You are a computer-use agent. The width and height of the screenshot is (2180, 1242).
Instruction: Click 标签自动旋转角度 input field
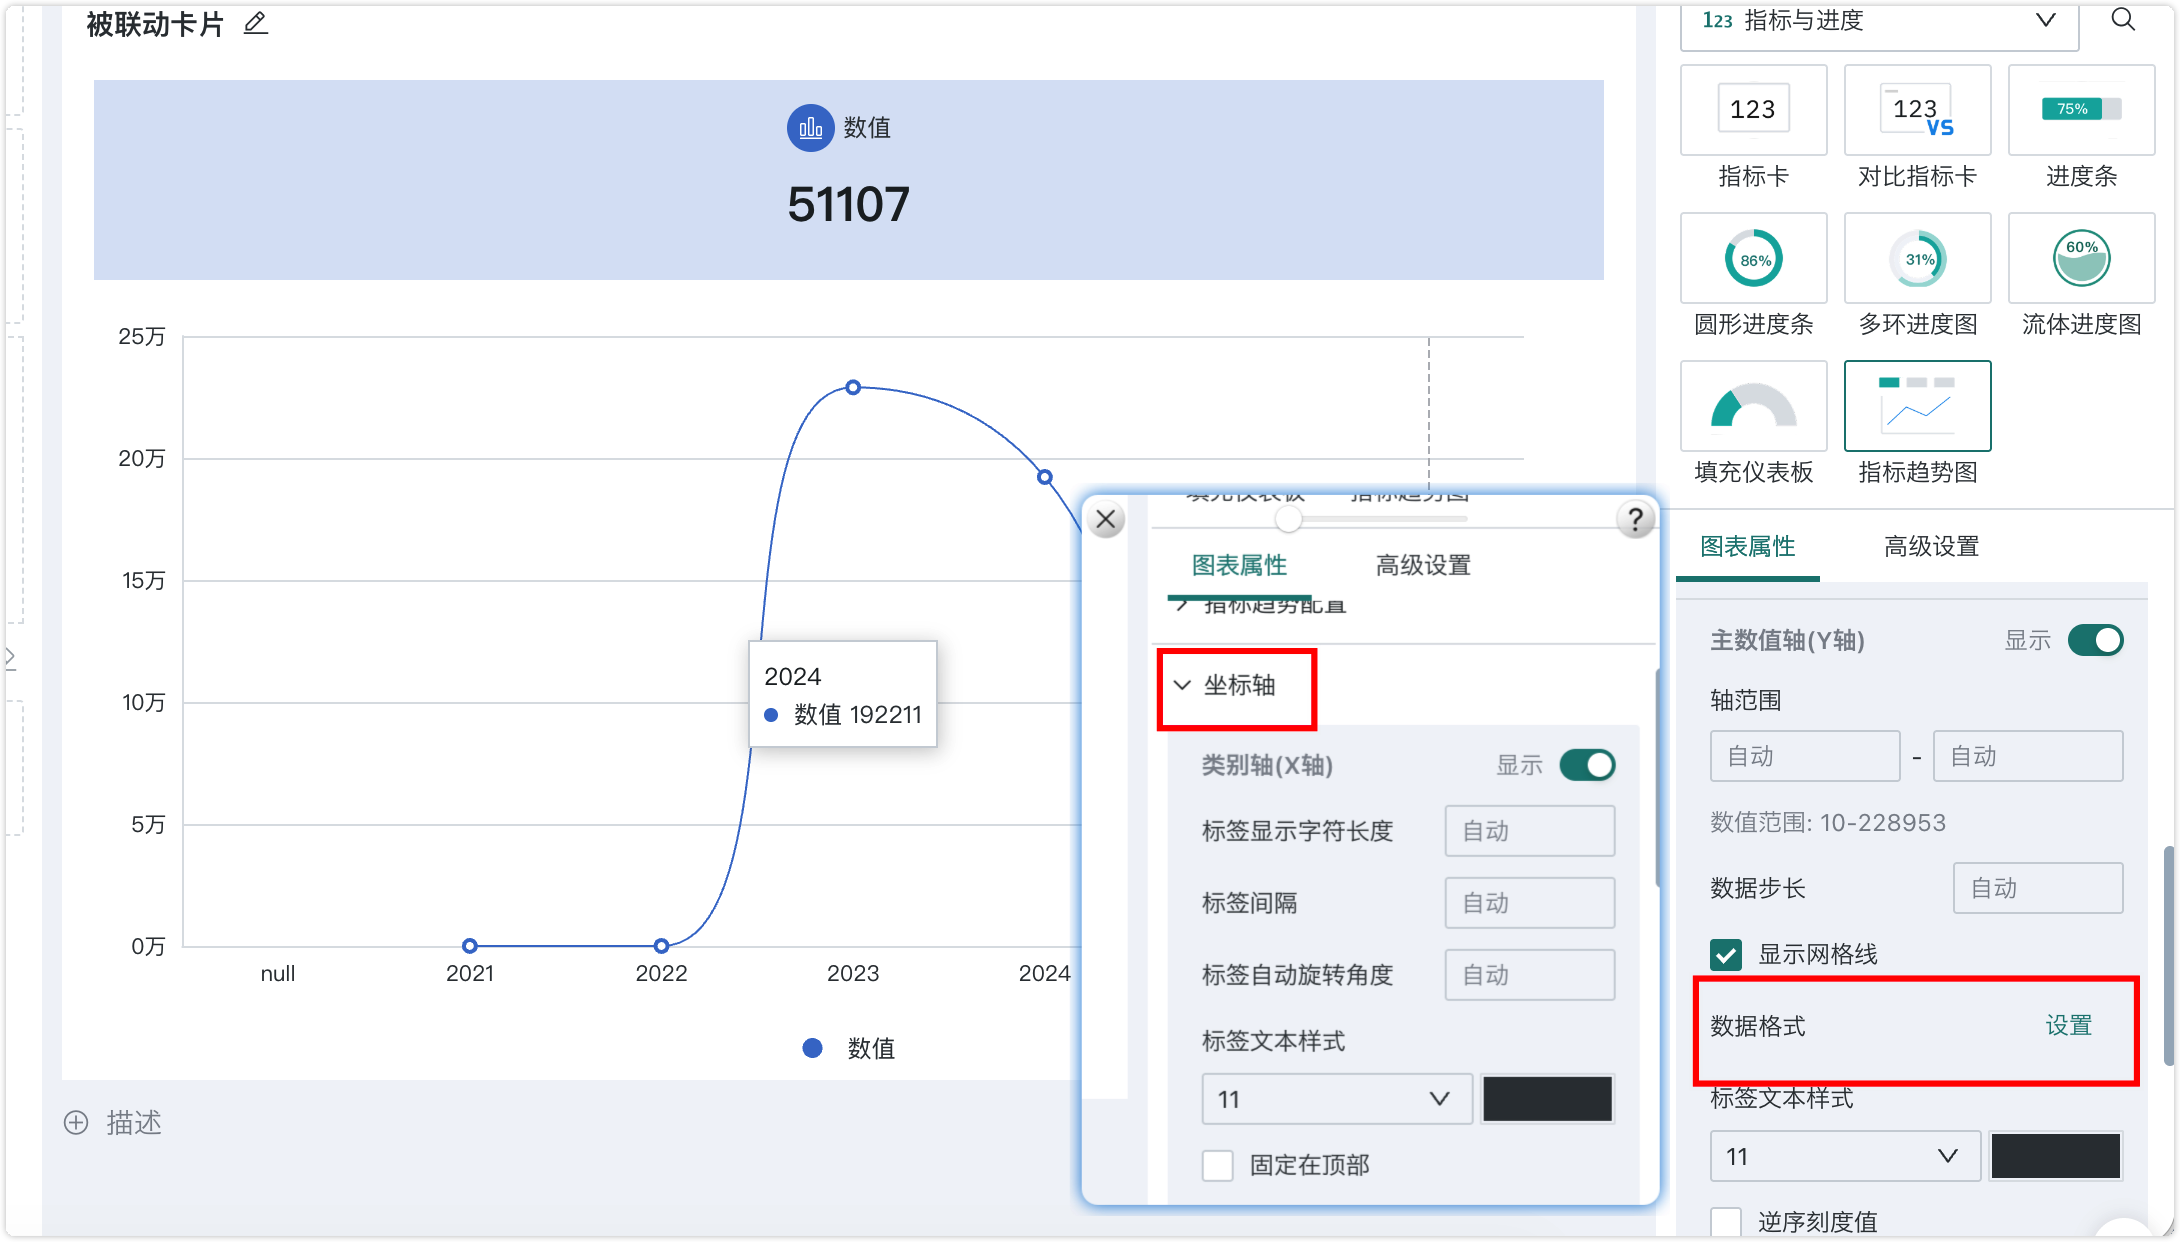(x=1530, y=975)
